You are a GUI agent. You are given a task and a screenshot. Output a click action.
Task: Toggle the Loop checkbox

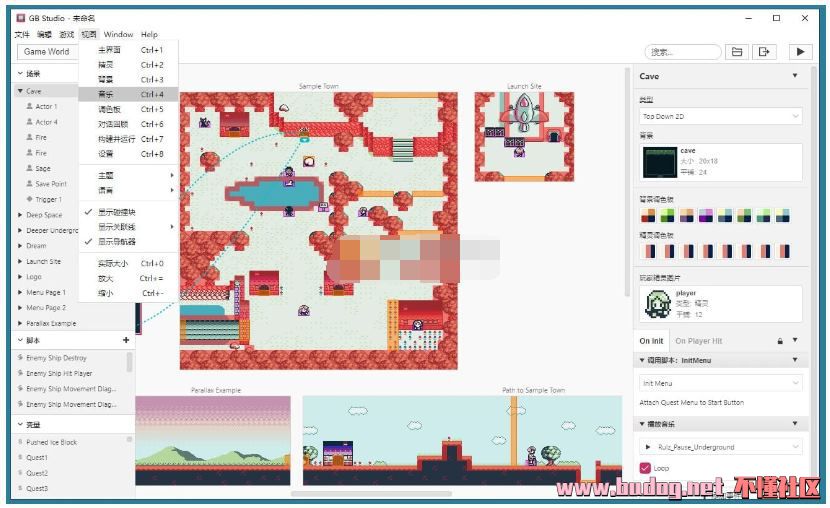[645, 468]
